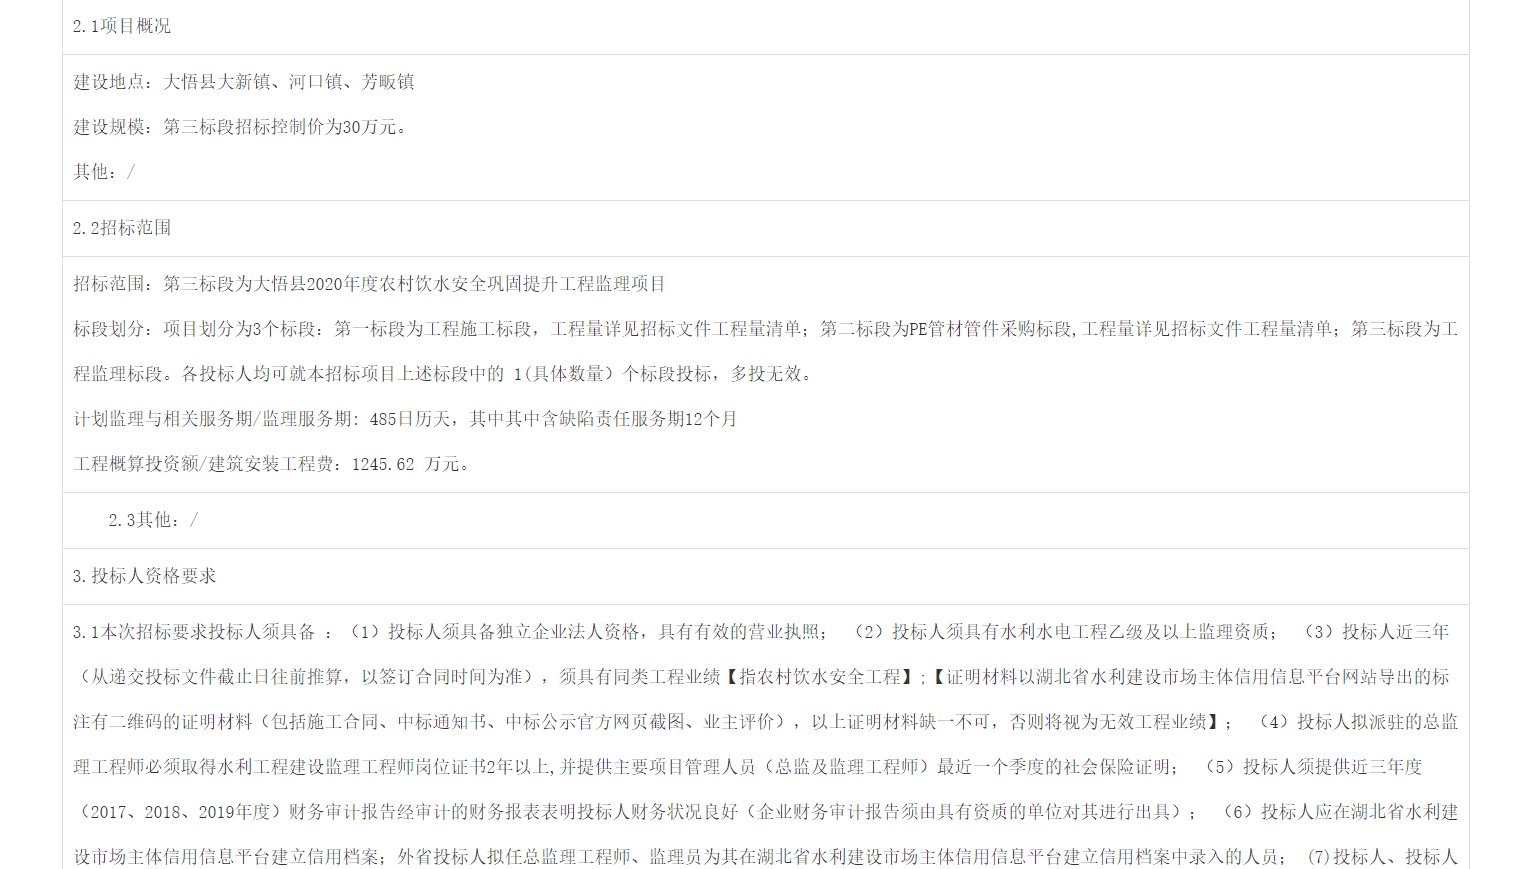Click the text 外省投标人拟任总监理工程师 in last line
The width and height of the screenshot is (1539, 869).
514,857
